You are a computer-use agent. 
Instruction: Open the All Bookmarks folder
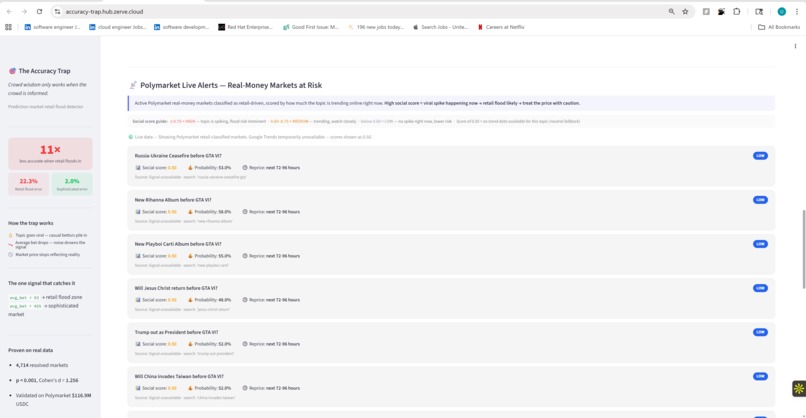tap(779, 27)
